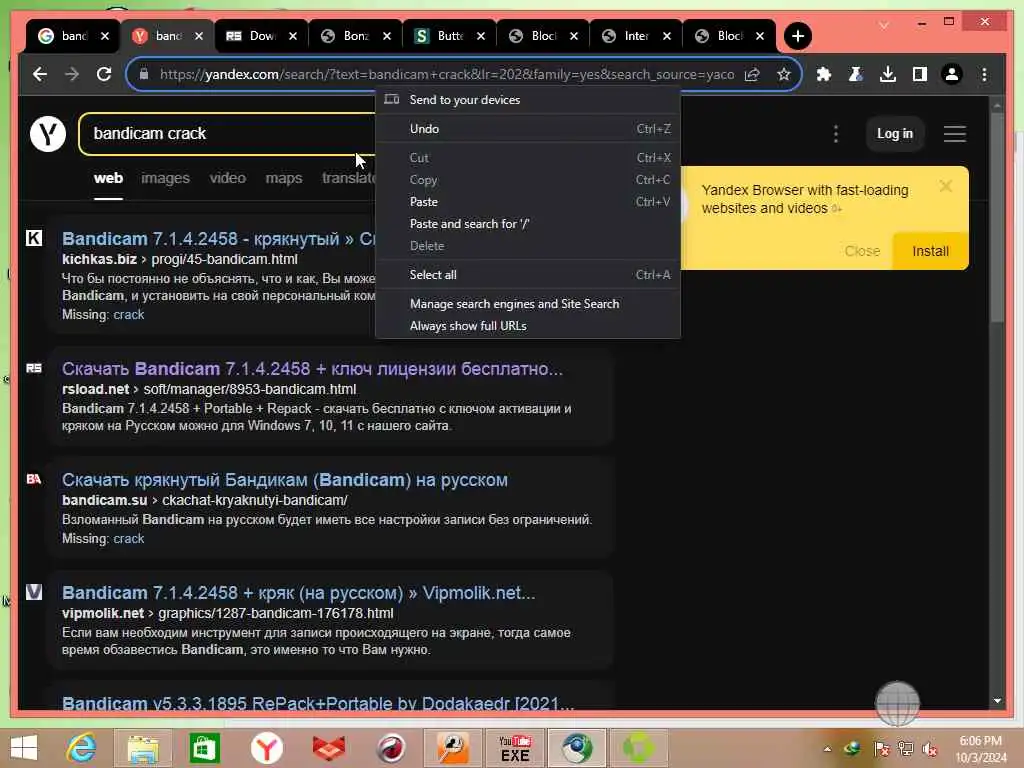
Task: Open the rsload.net Bandicam result title
Action: (312, 369)
